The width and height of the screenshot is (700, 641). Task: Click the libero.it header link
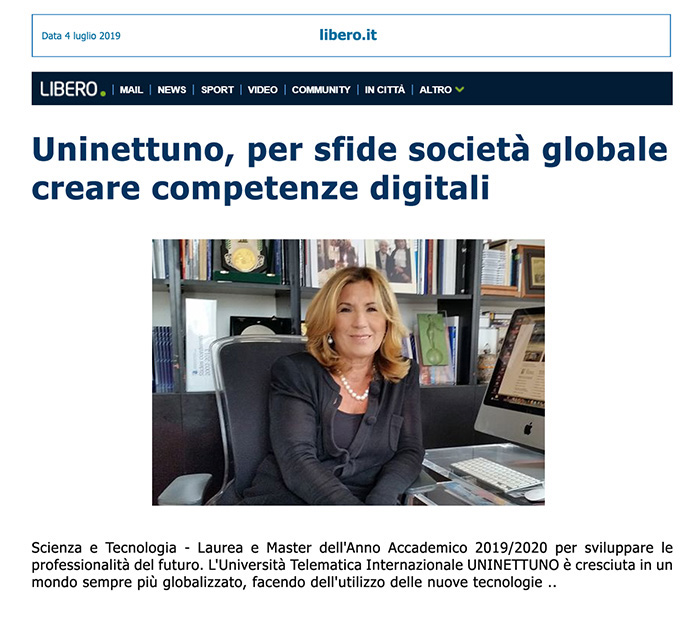tap(348, 35)
